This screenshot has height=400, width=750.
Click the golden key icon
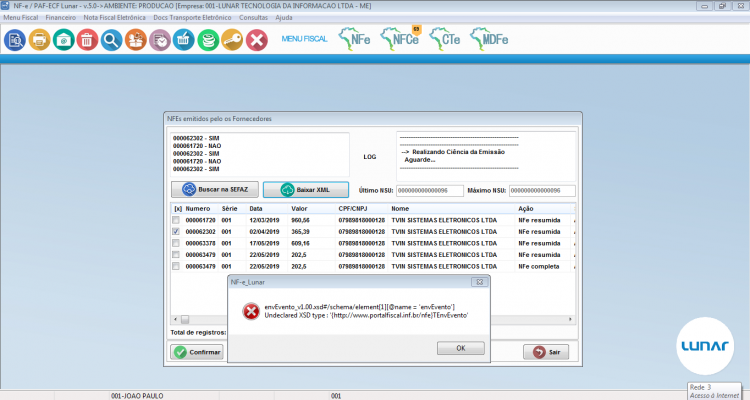click(232, 40)
